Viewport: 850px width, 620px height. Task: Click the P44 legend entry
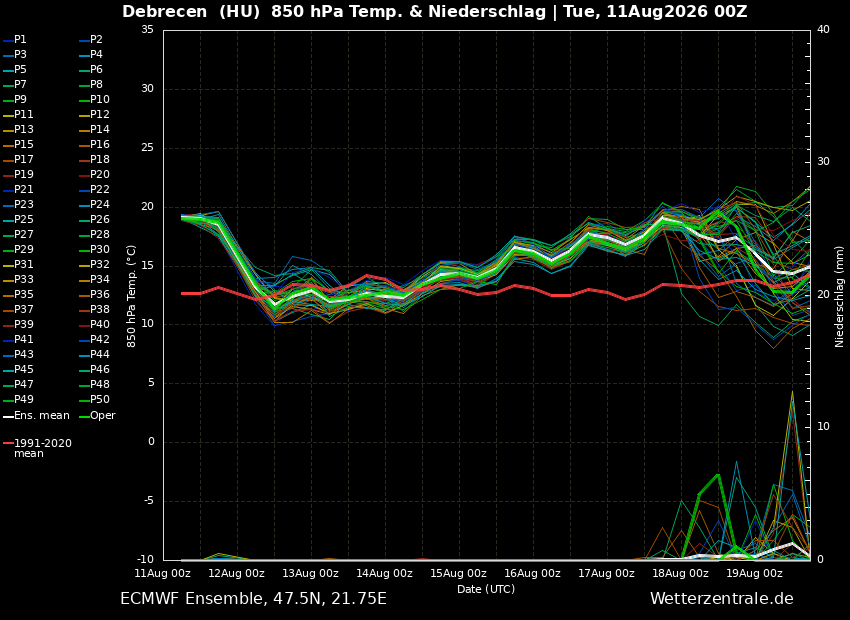(94, 354)
